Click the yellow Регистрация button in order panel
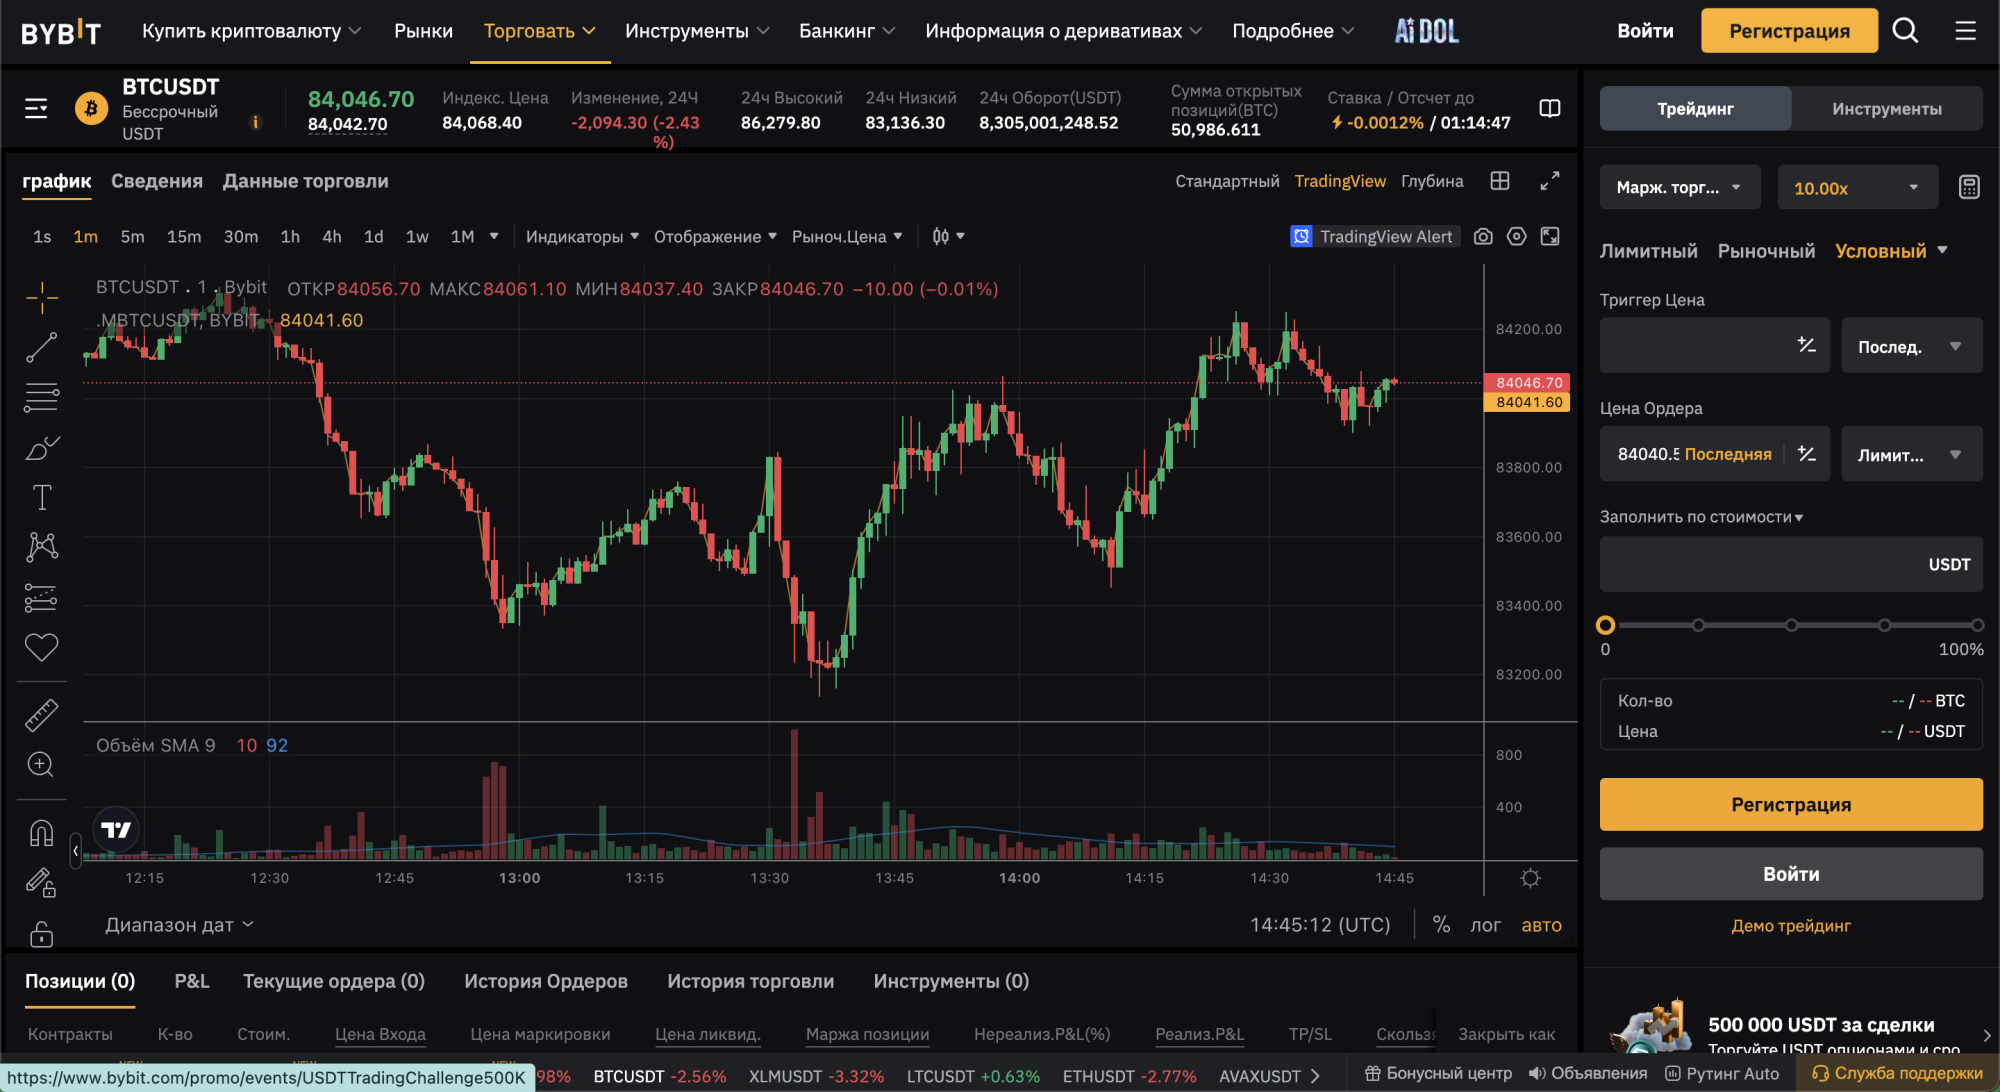Viewport: 2000px width, 1092px height. [x=1790, y=805]
